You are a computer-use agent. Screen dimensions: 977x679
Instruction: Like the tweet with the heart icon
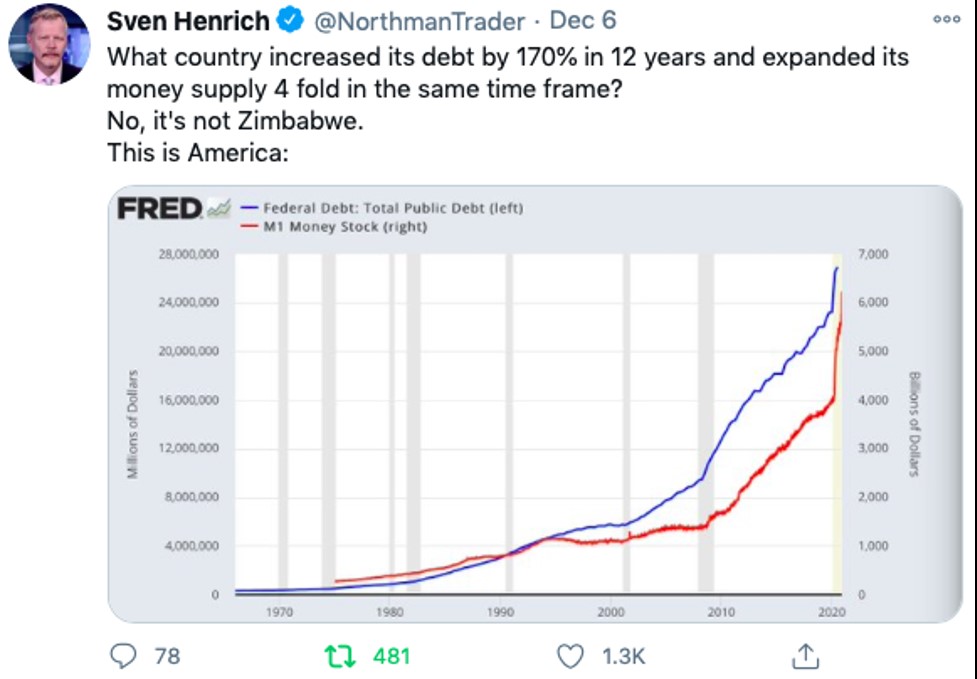569,655
